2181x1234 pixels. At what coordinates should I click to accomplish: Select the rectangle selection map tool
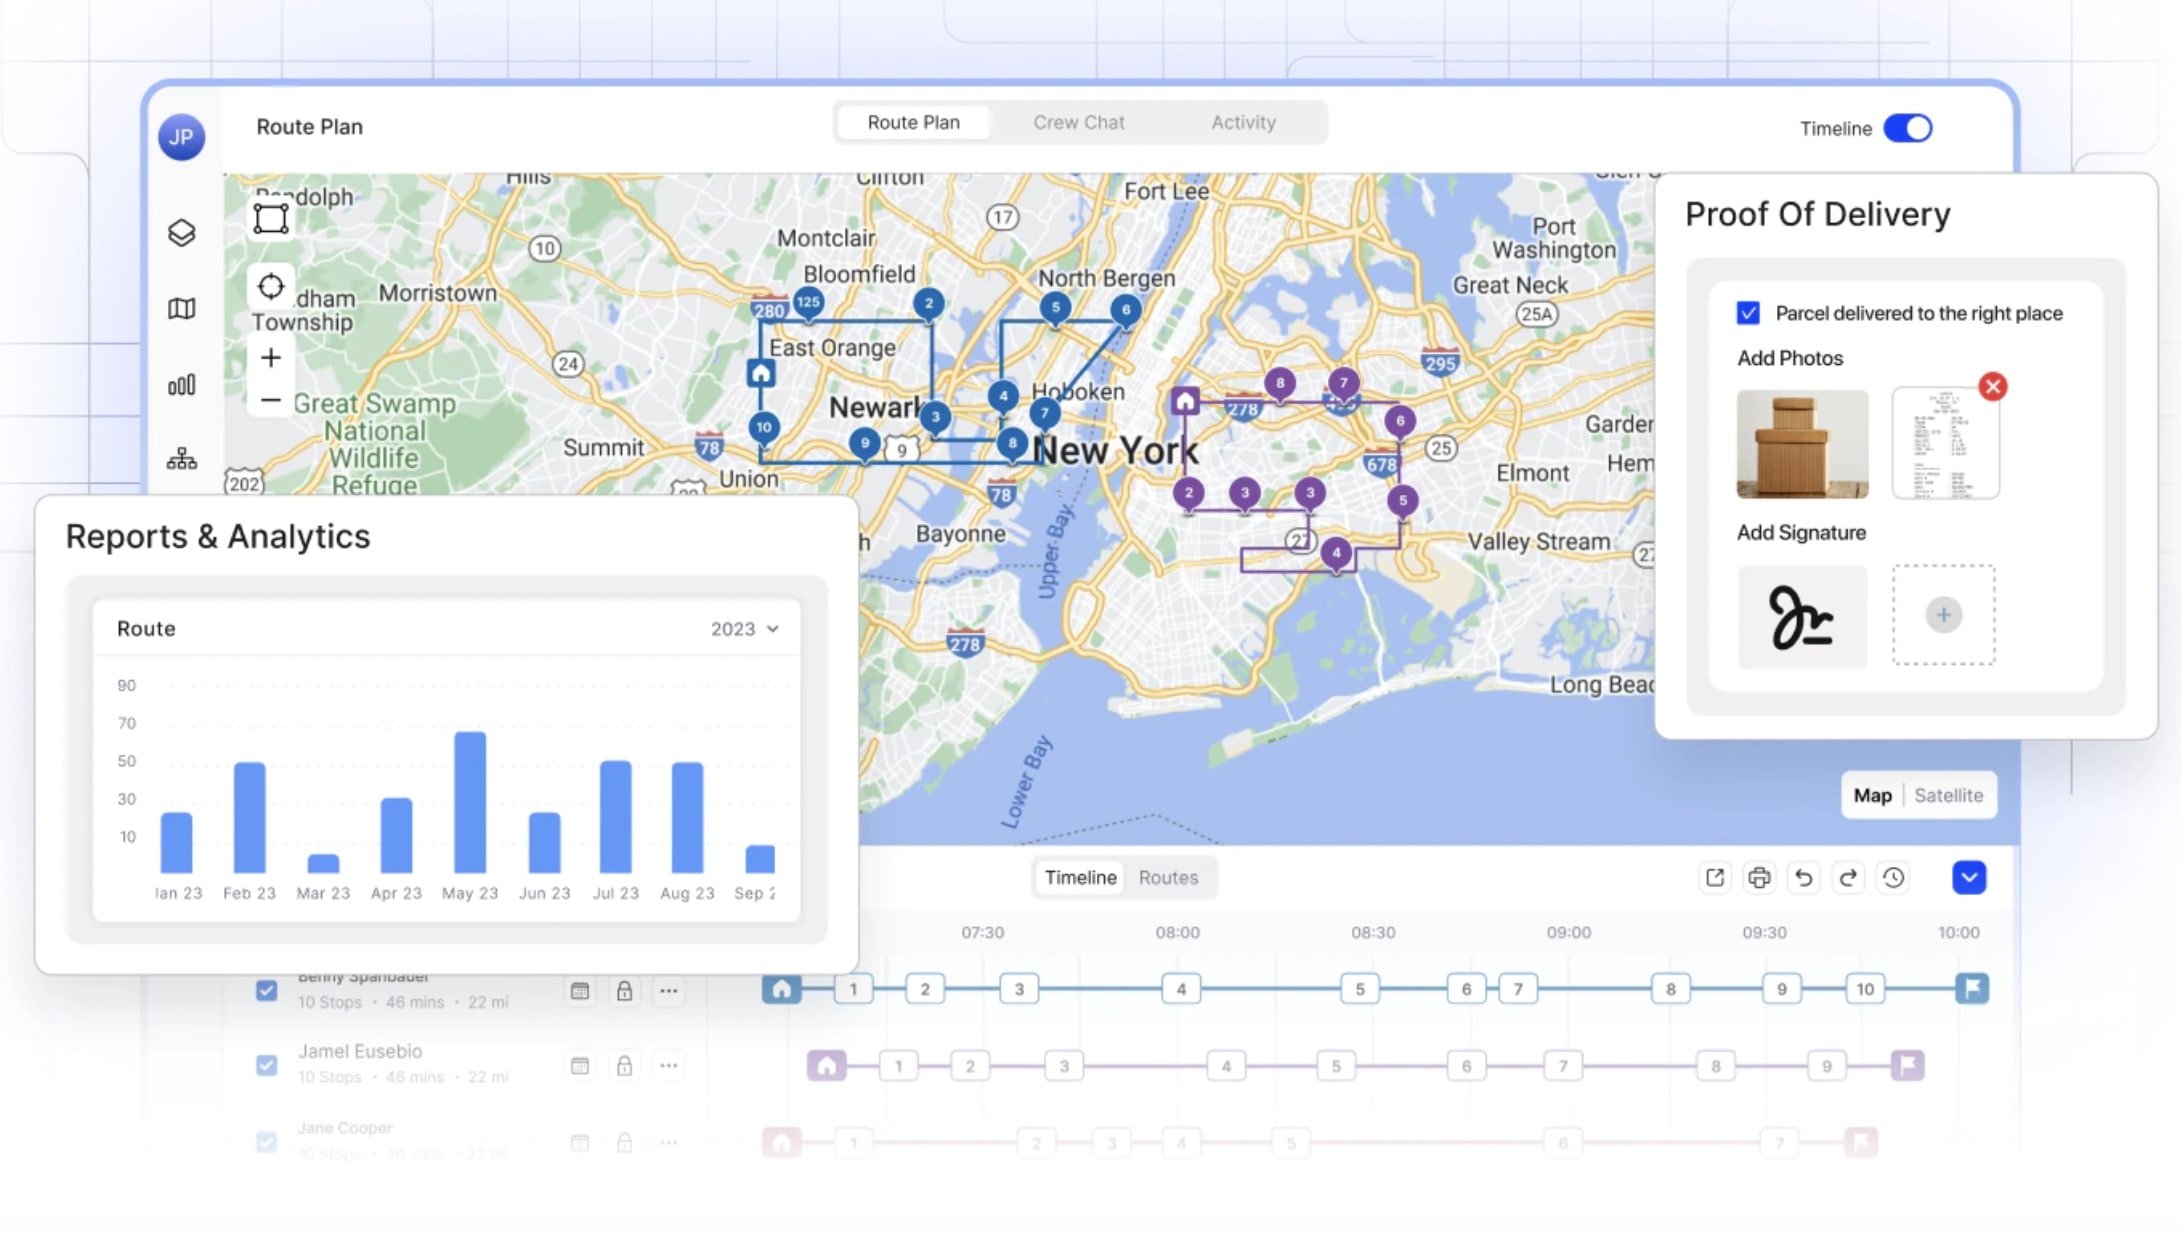pyautogui.click(x=271, y=218)
